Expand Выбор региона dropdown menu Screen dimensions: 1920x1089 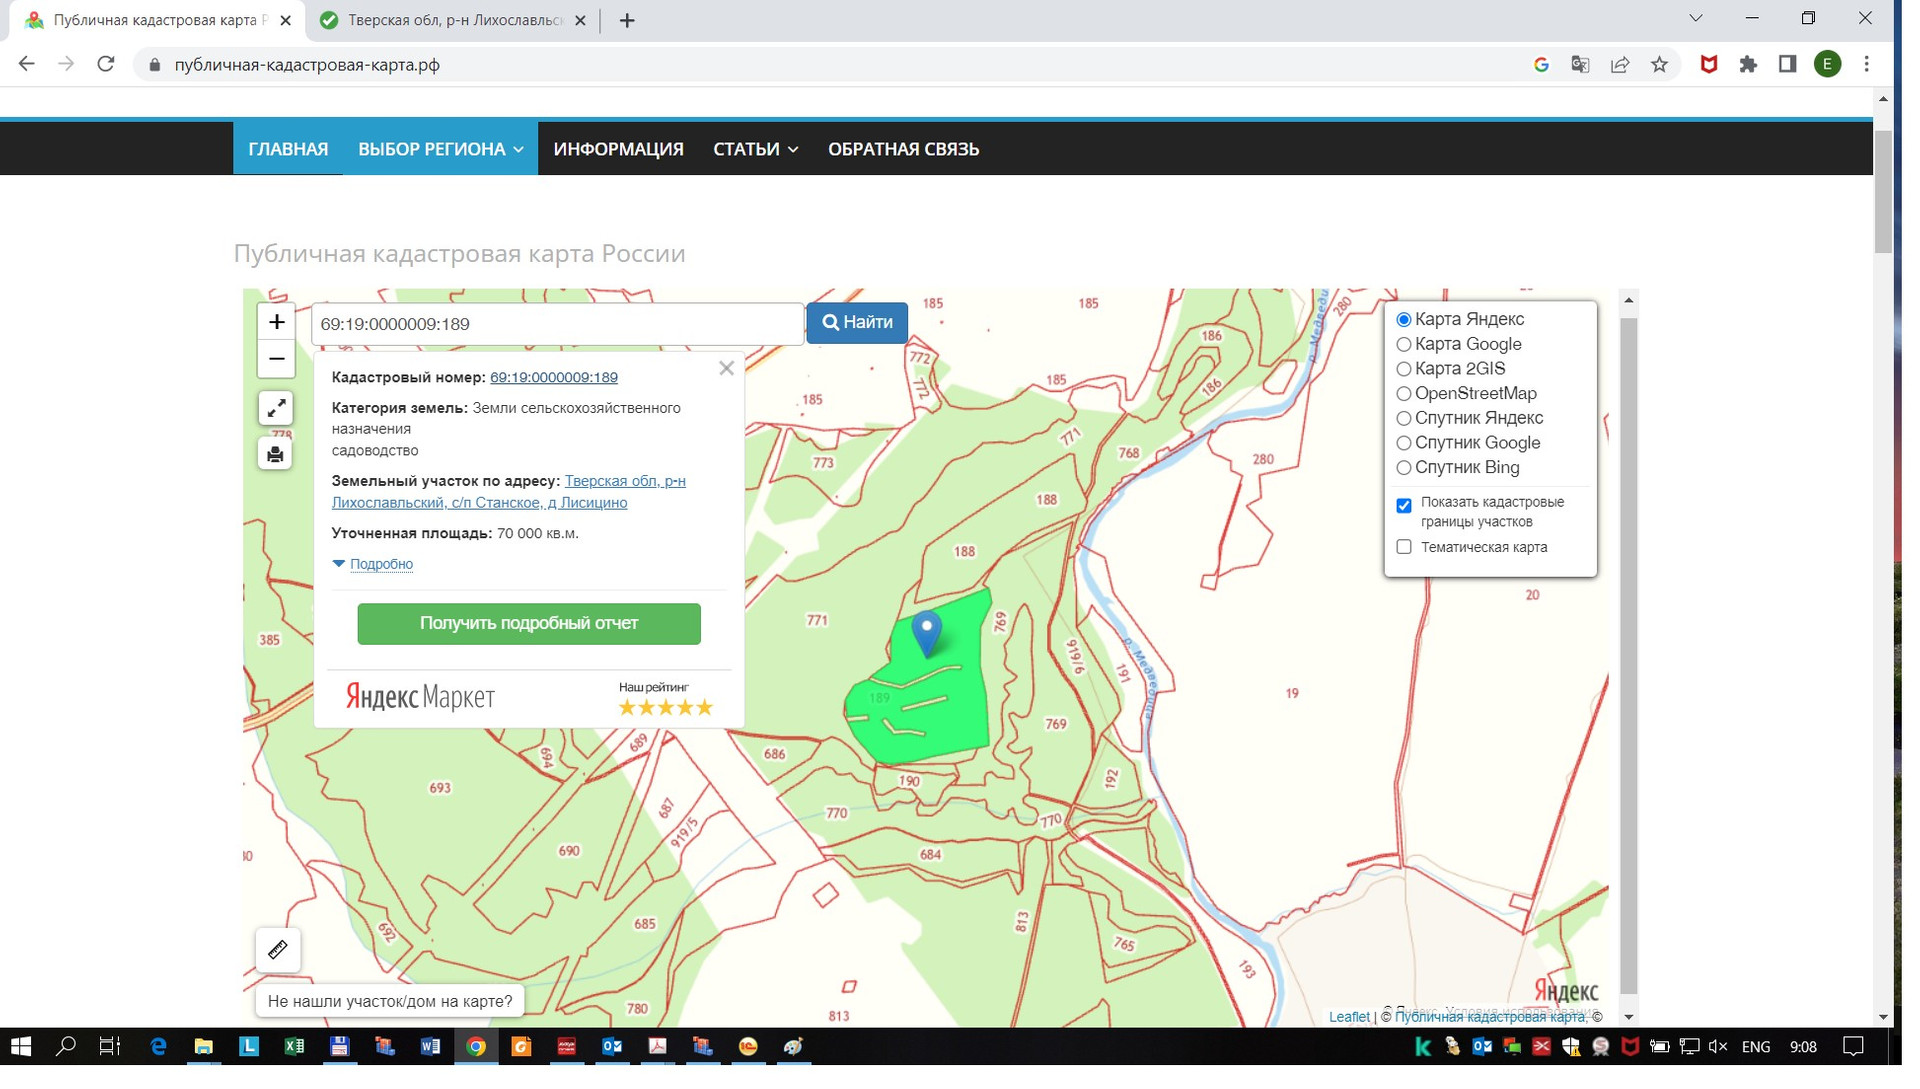click(x=440, y=149)
